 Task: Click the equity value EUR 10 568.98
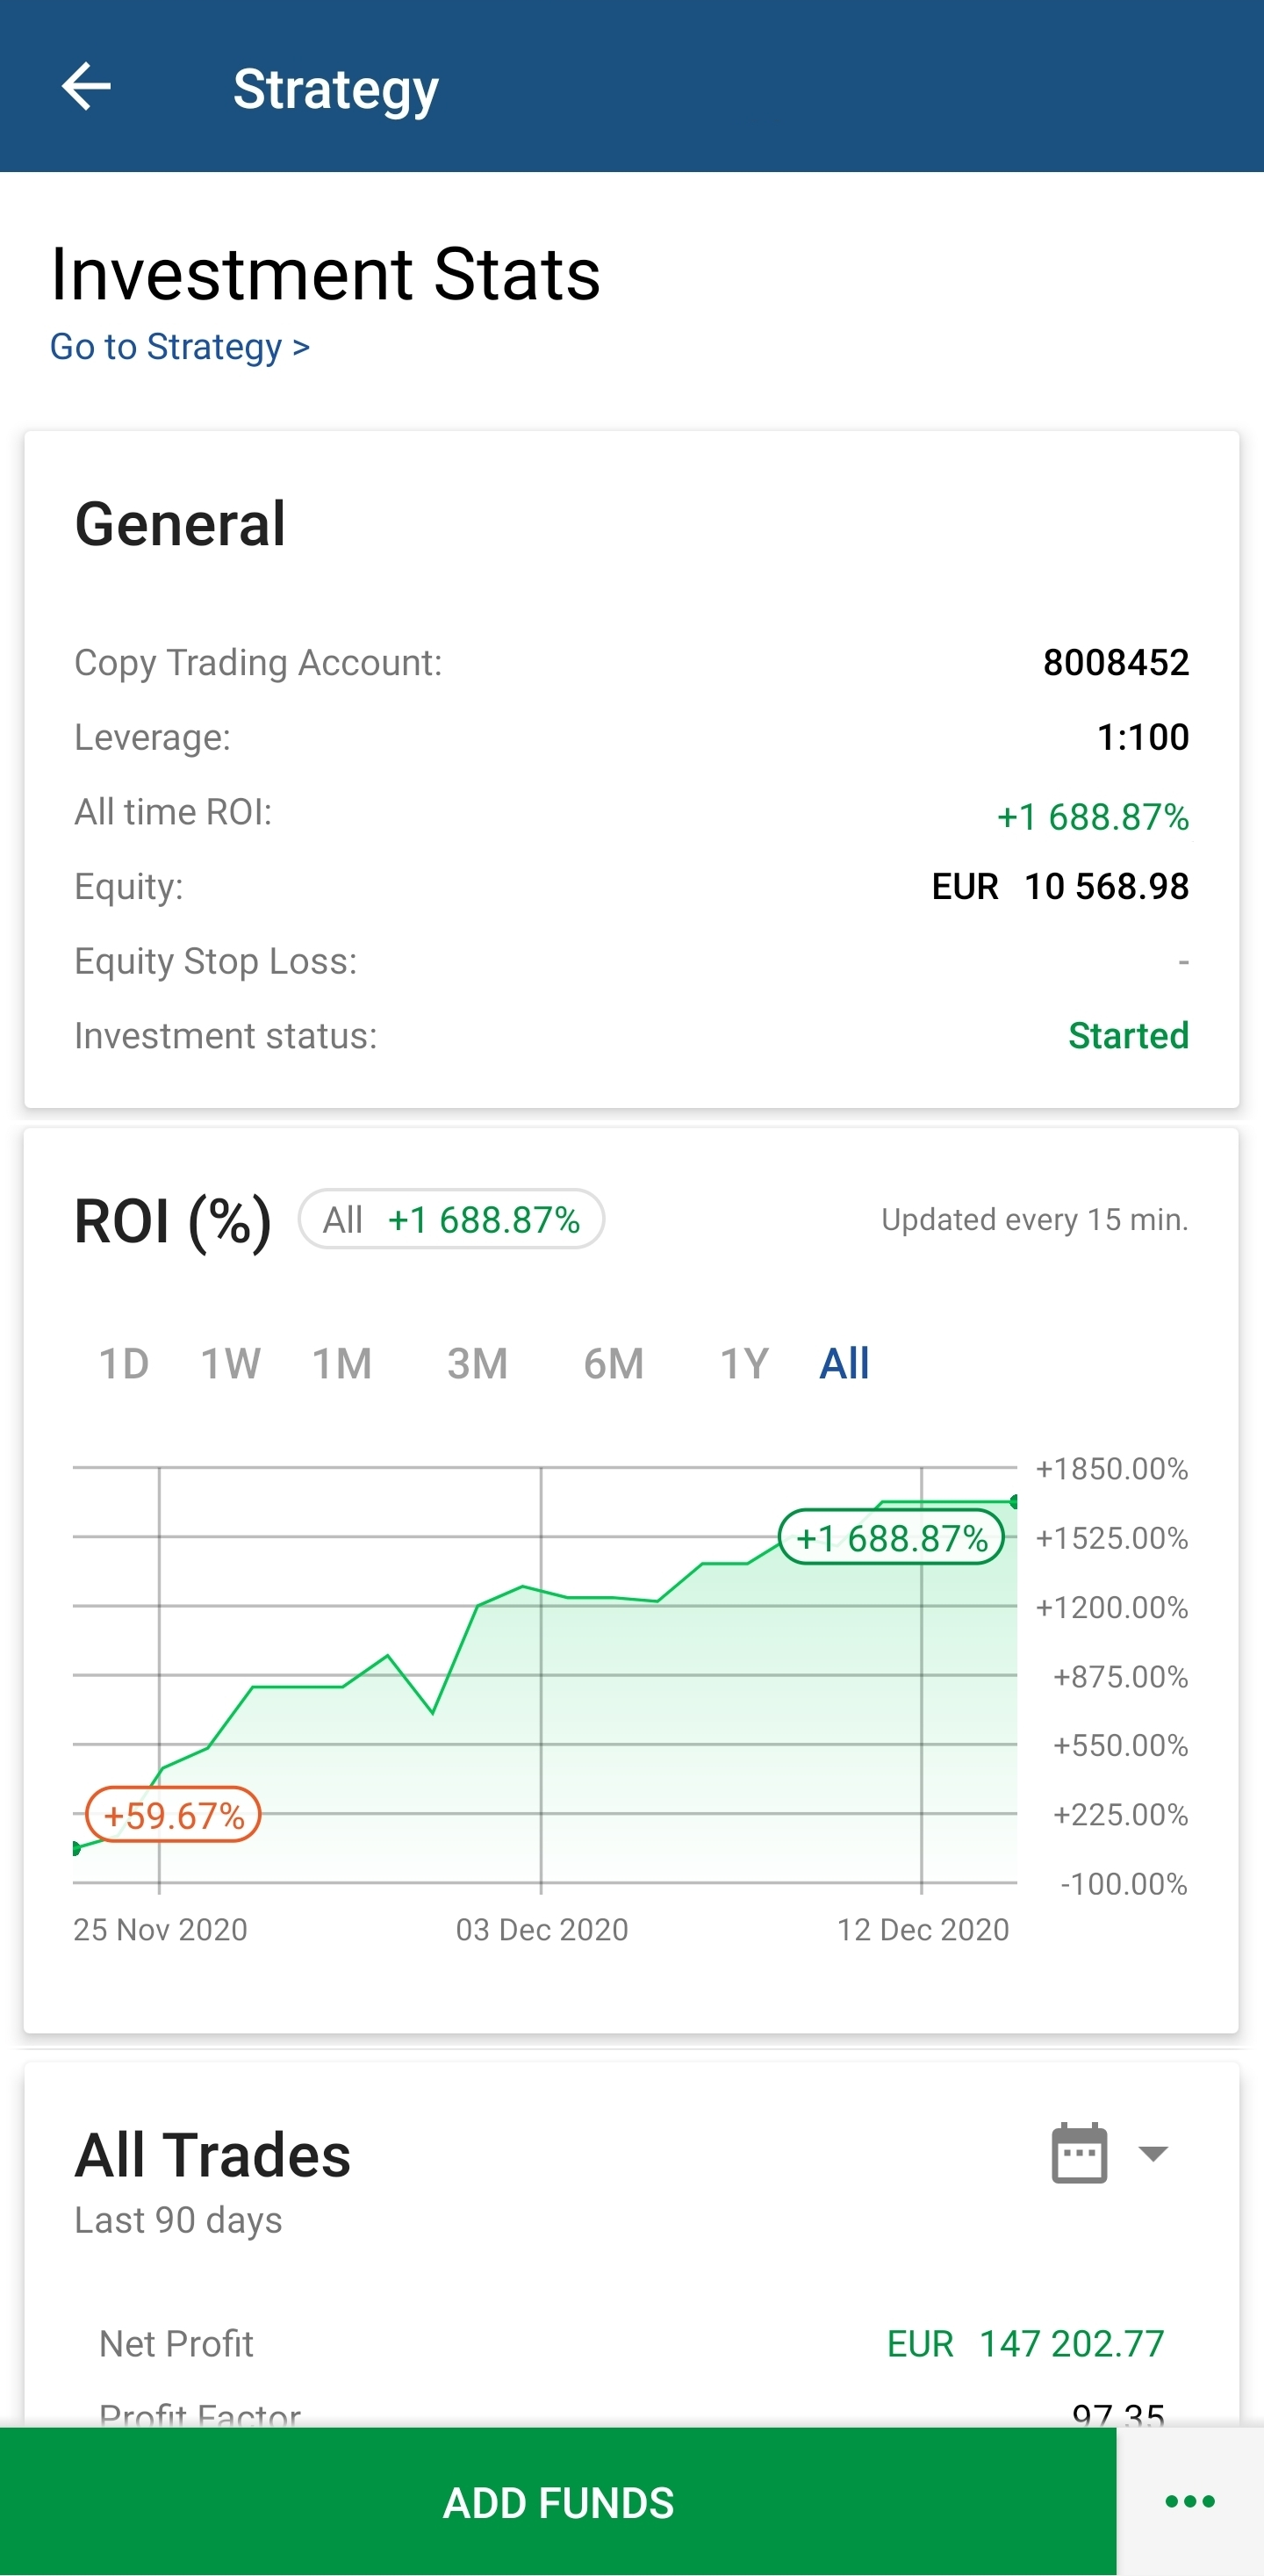(1060, 886)
